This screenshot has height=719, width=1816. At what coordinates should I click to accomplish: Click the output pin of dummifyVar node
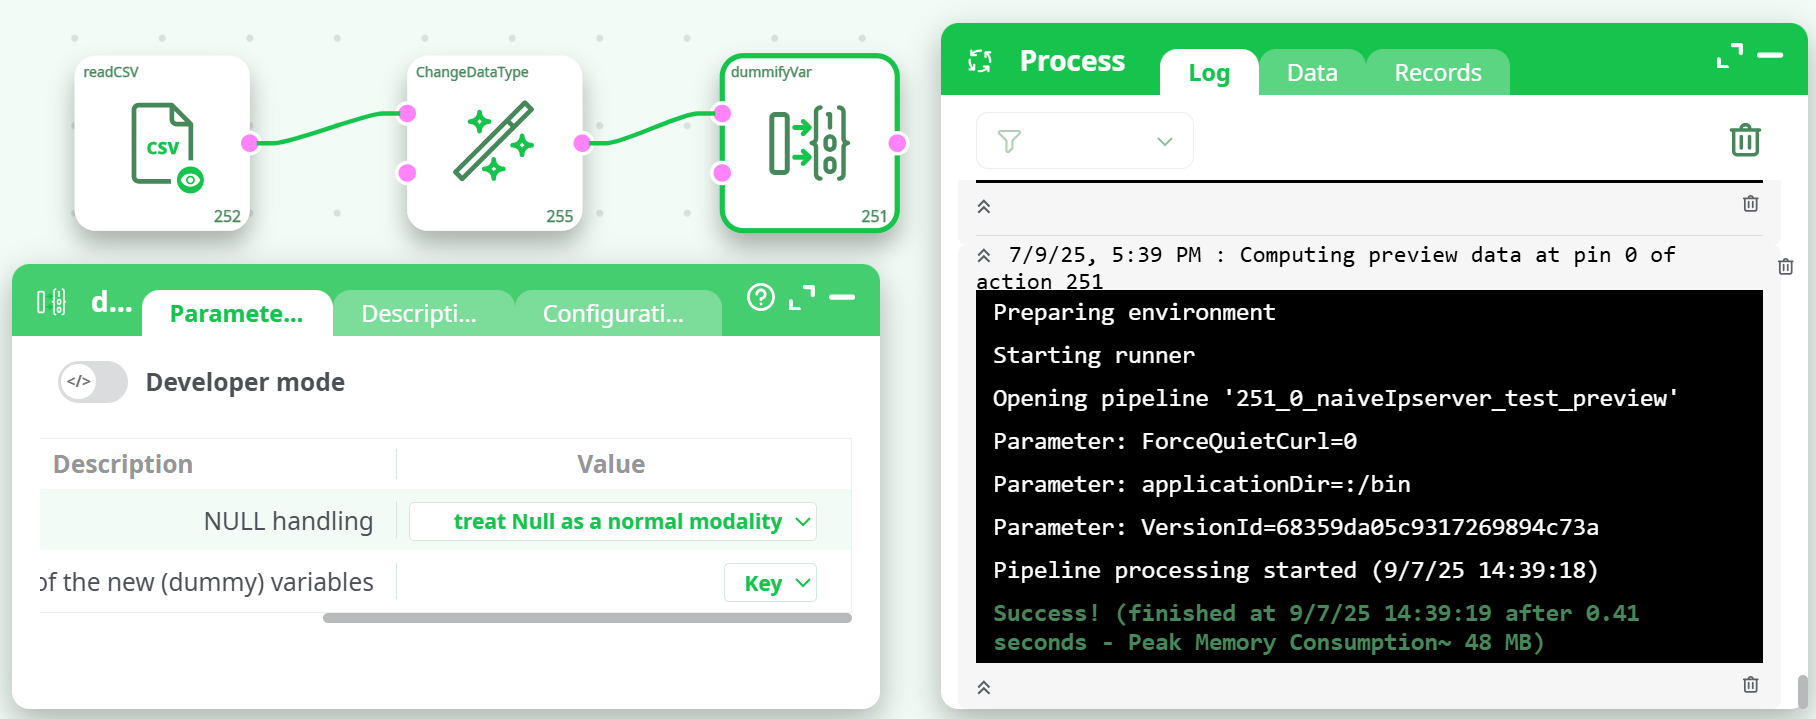pyautogui.click(x=897, y=143)
